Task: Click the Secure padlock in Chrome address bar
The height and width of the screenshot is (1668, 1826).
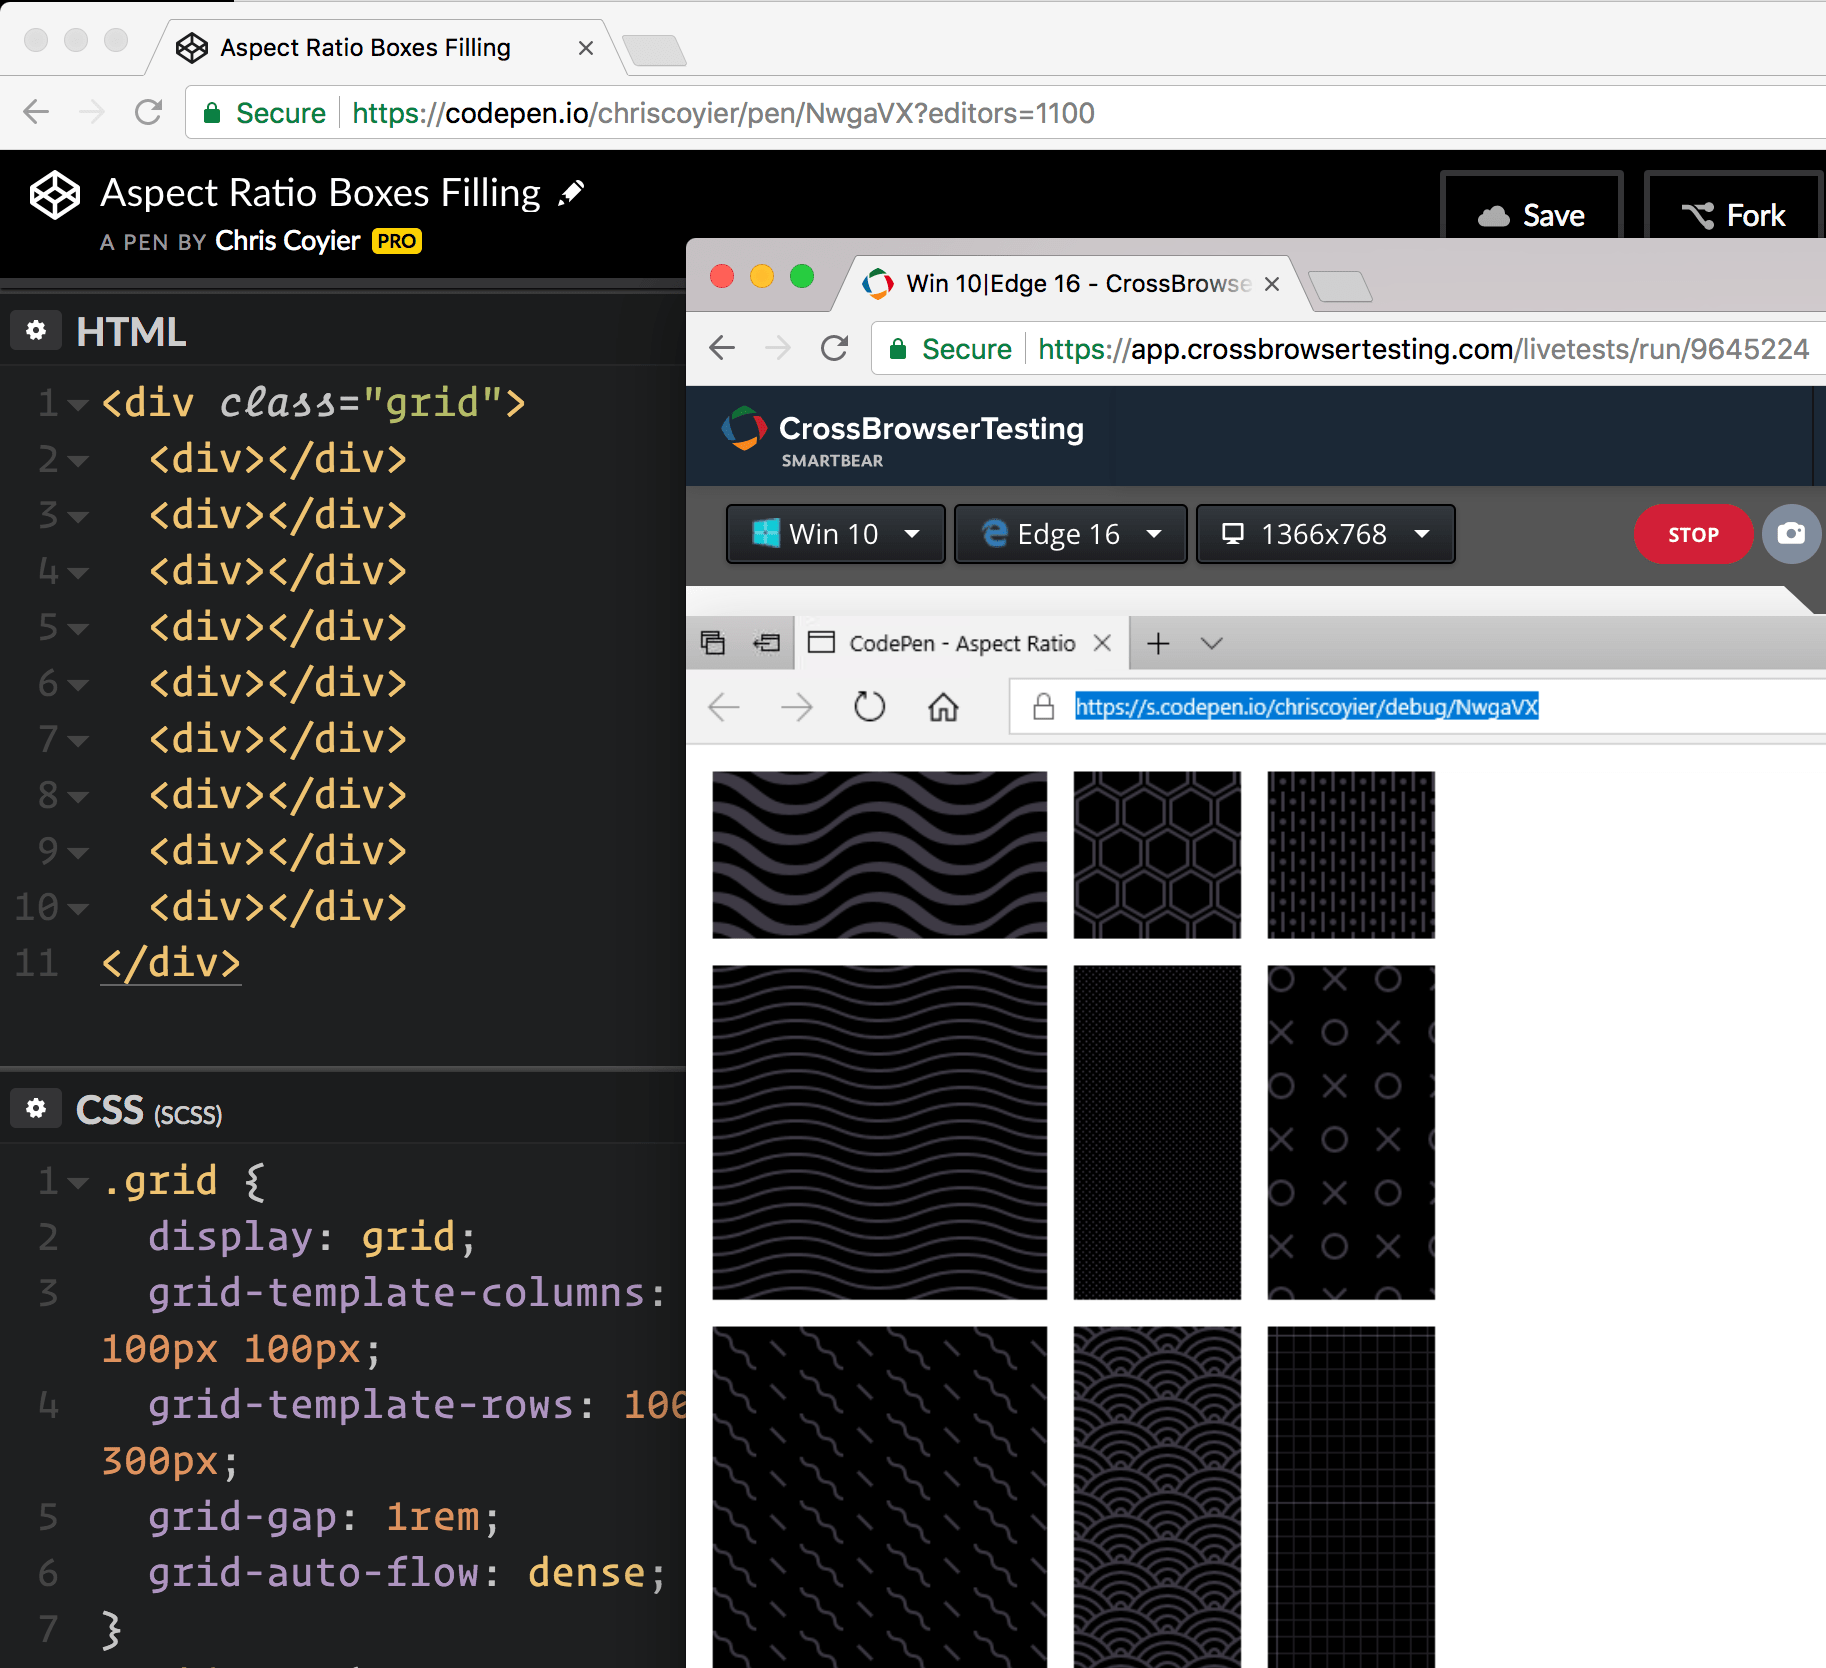Action: point(213,112)
